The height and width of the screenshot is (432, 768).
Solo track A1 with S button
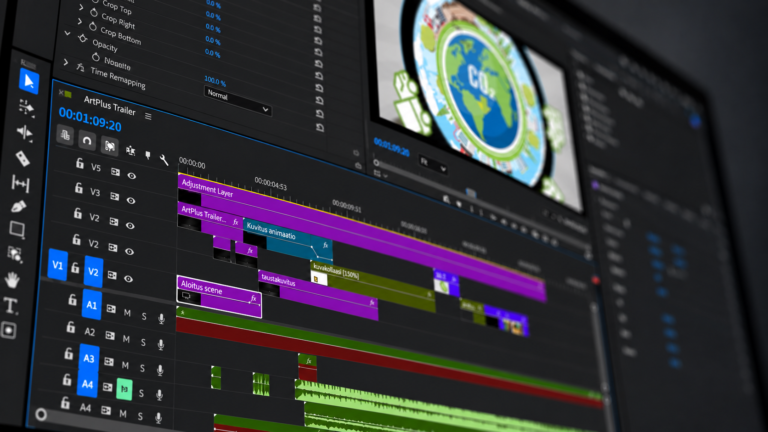coord(144,316)
